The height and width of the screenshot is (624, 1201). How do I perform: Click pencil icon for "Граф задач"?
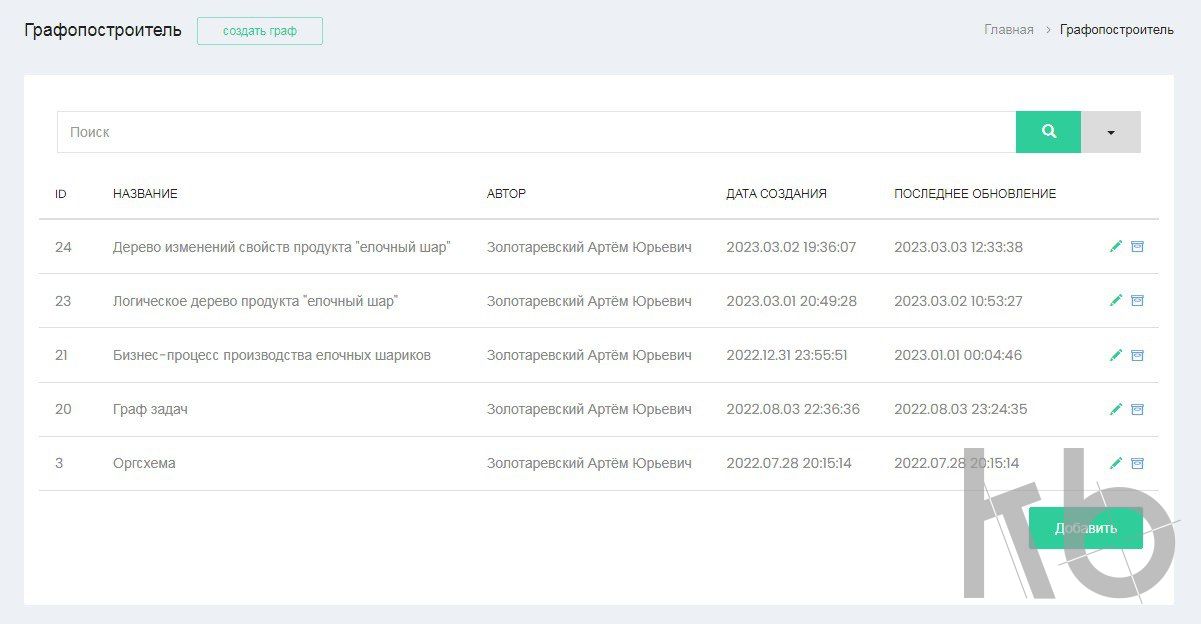pyautogui.click(x=1116, y=409)
